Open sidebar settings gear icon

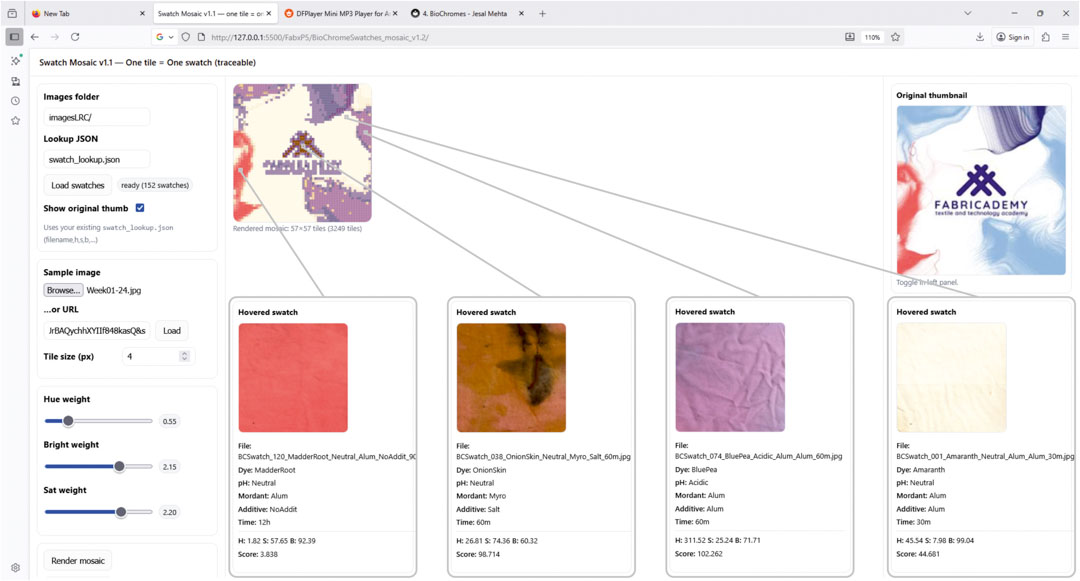point(15,567)
